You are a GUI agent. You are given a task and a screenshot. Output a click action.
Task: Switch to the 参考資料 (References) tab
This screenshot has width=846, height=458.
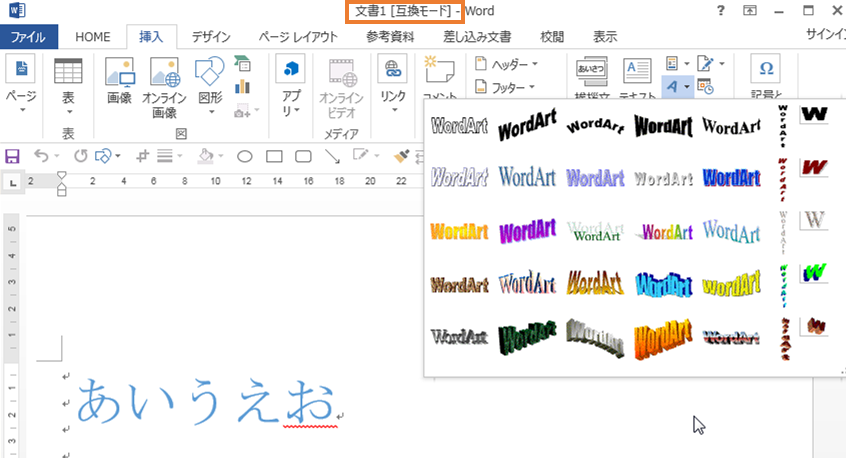pyautogui.click(x=390, y=37)
